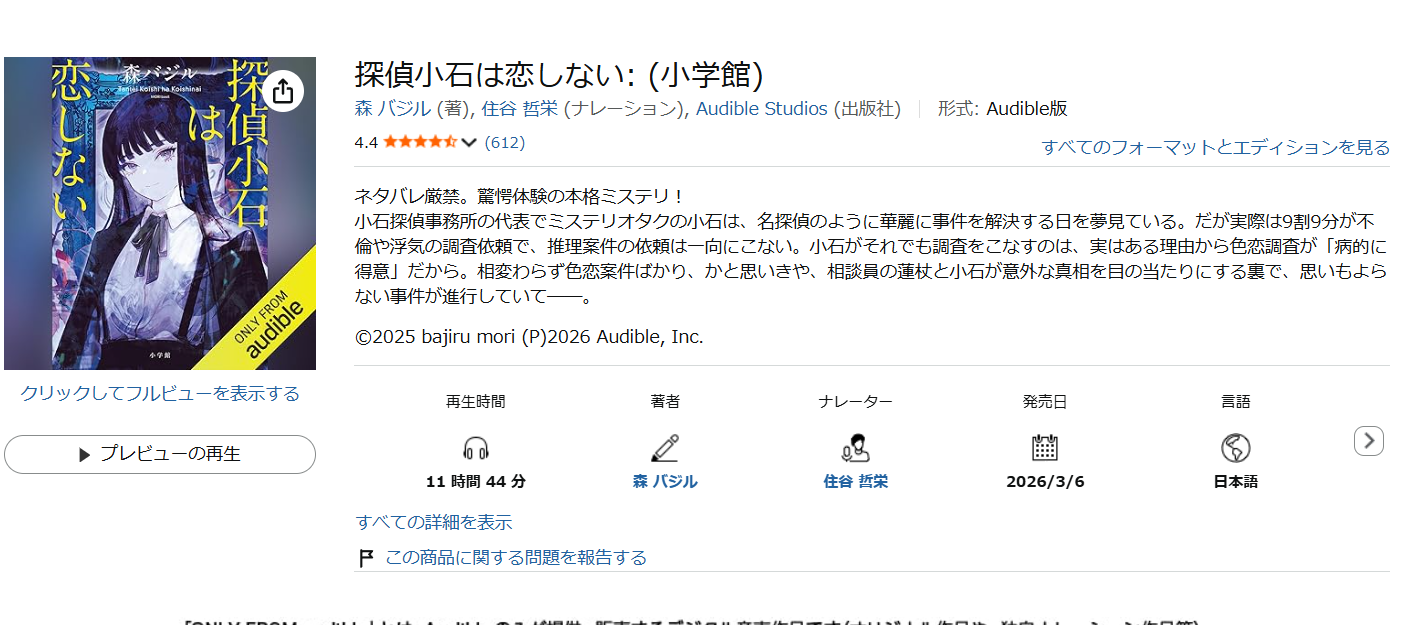1415x625 pixels.
Task: Click the 形式: Audible版 format text
Action: coord(1003,108)
